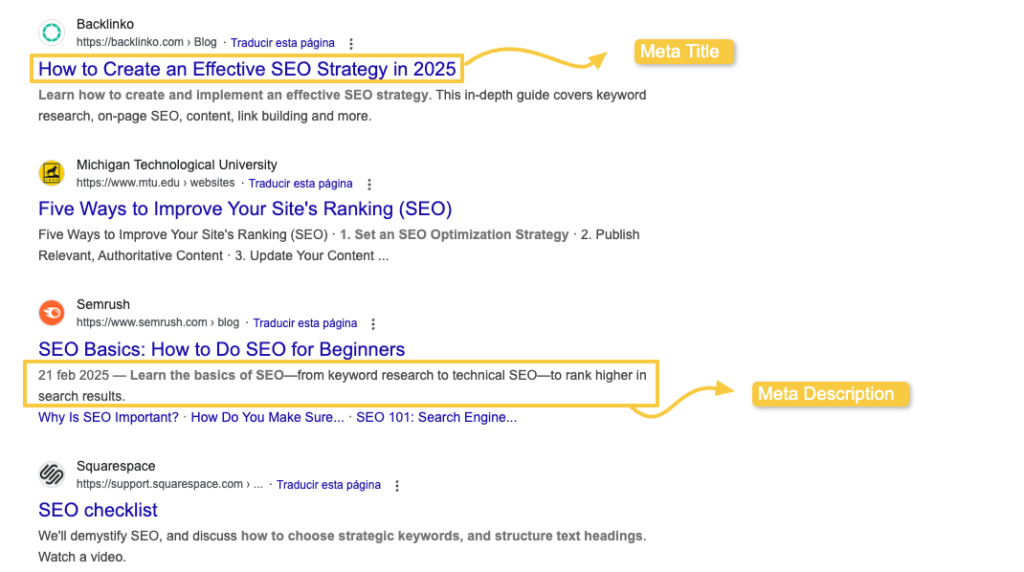Click URL 'https://backlinko.com › Blog'

click(146, 42)
